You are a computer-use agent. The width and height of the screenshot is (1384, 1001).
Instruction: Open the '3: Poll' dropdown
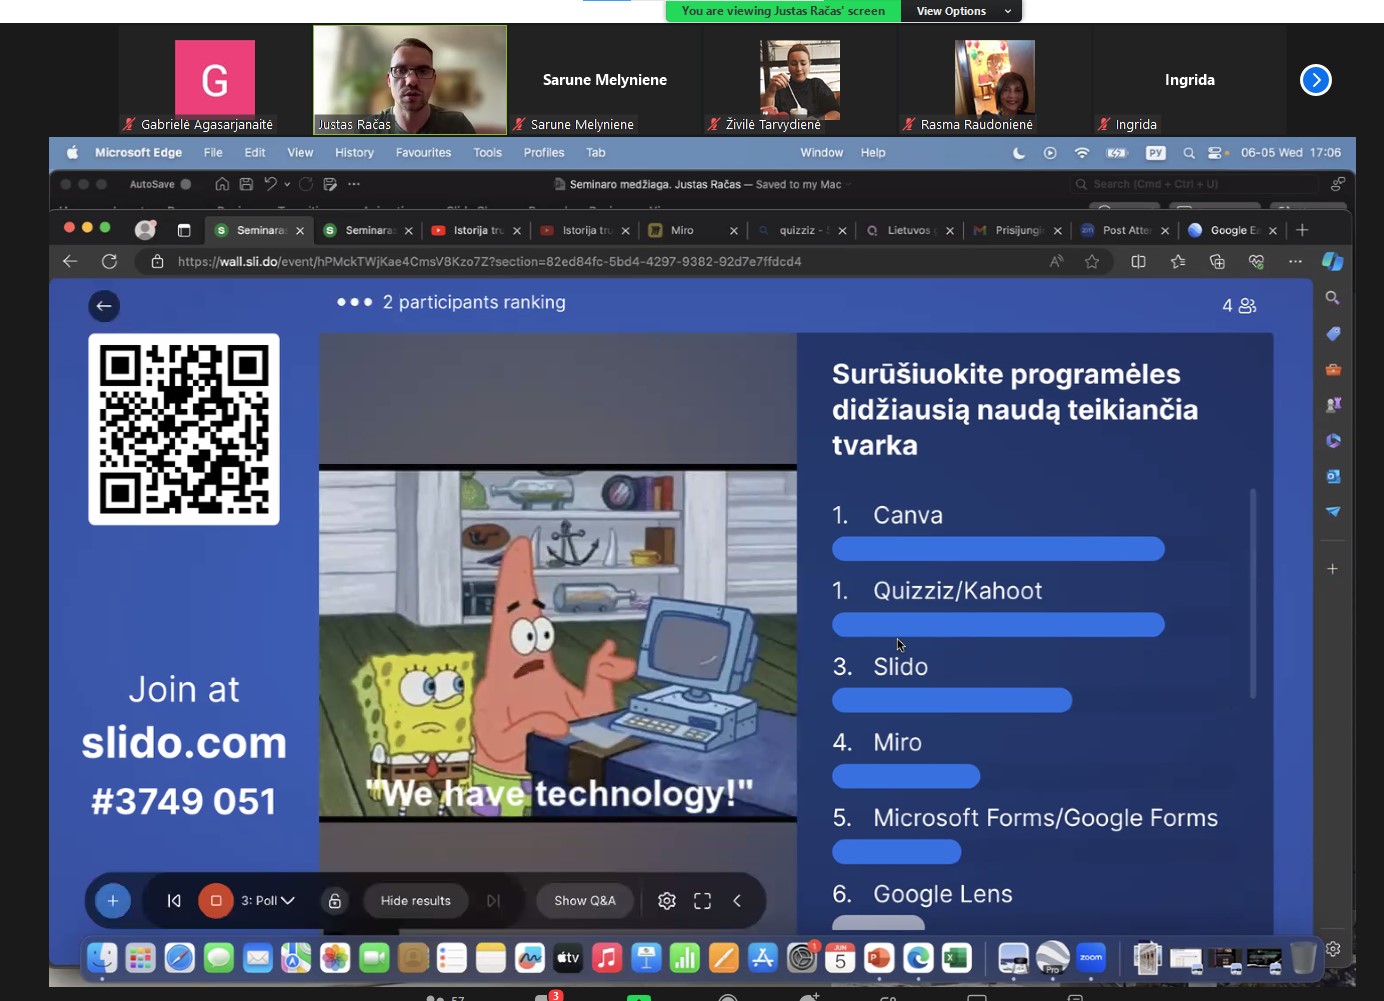pyautogui.click(x=268, y=901)
